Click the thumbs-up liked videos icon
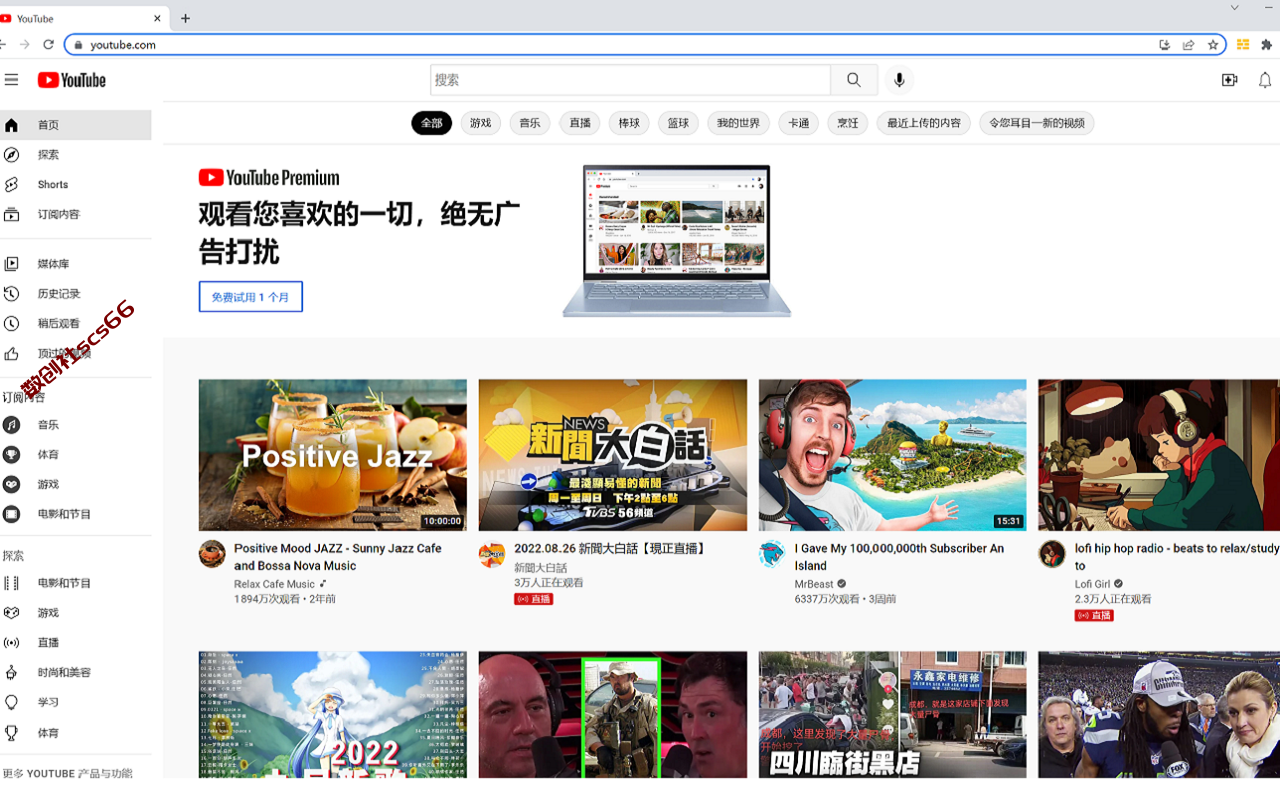The width and height of the screenshot is (1280, 800). coord(11,353)
